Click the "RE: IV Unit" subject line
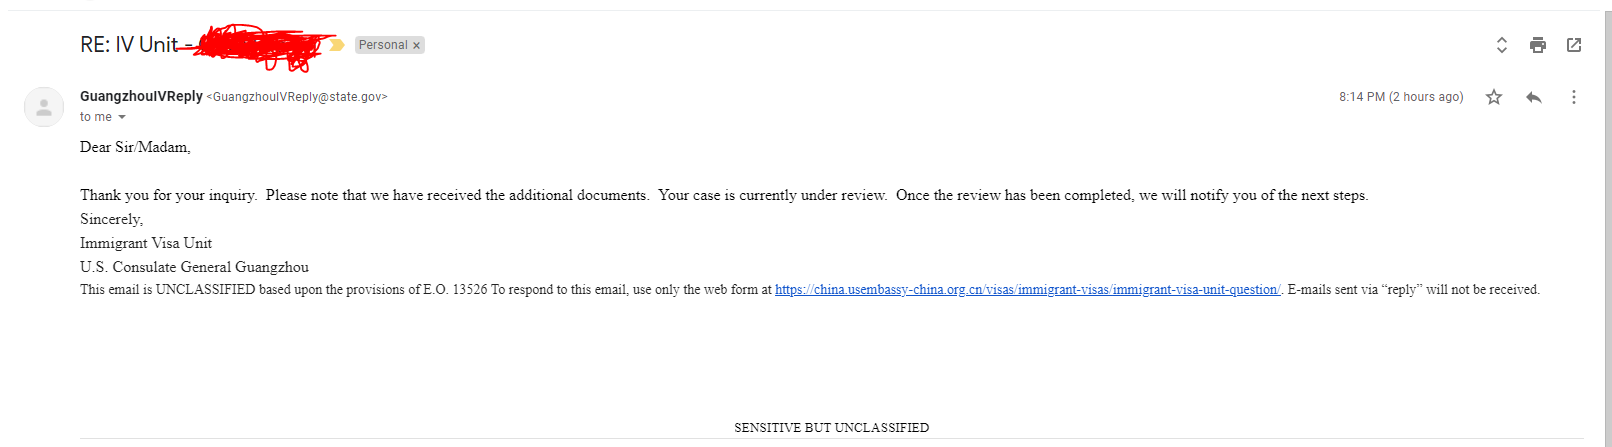The image size is (1612, 447). click(129, 45)
